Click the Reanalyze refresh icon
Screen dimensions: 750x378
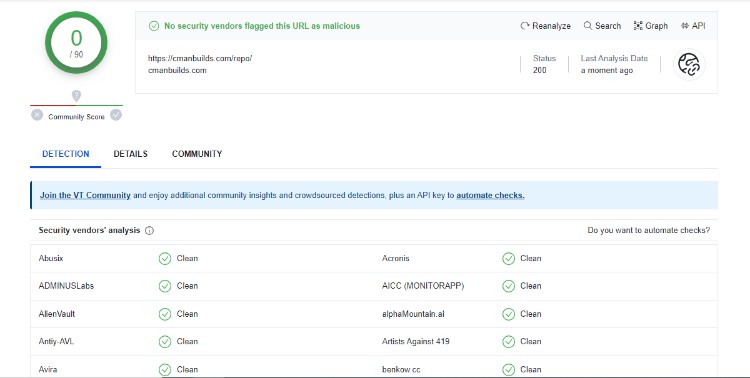pos(525,26)
